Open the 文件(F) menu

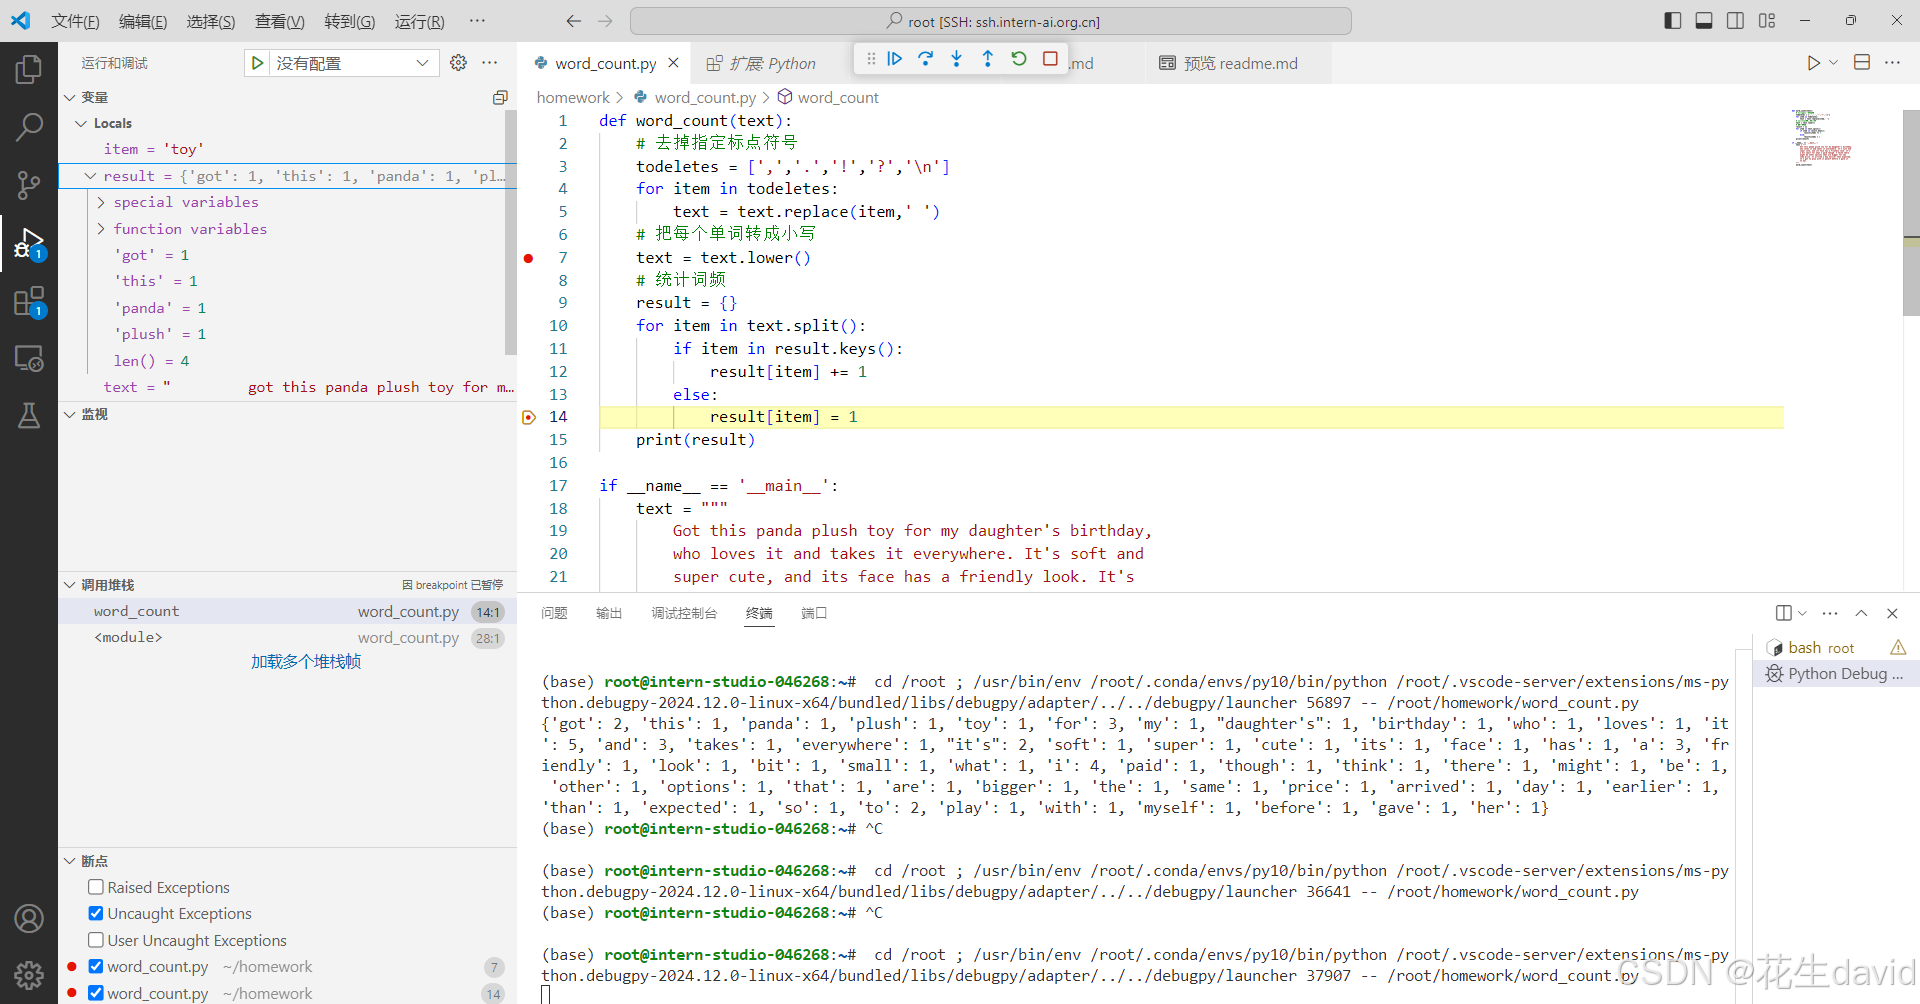coord(75,21)
